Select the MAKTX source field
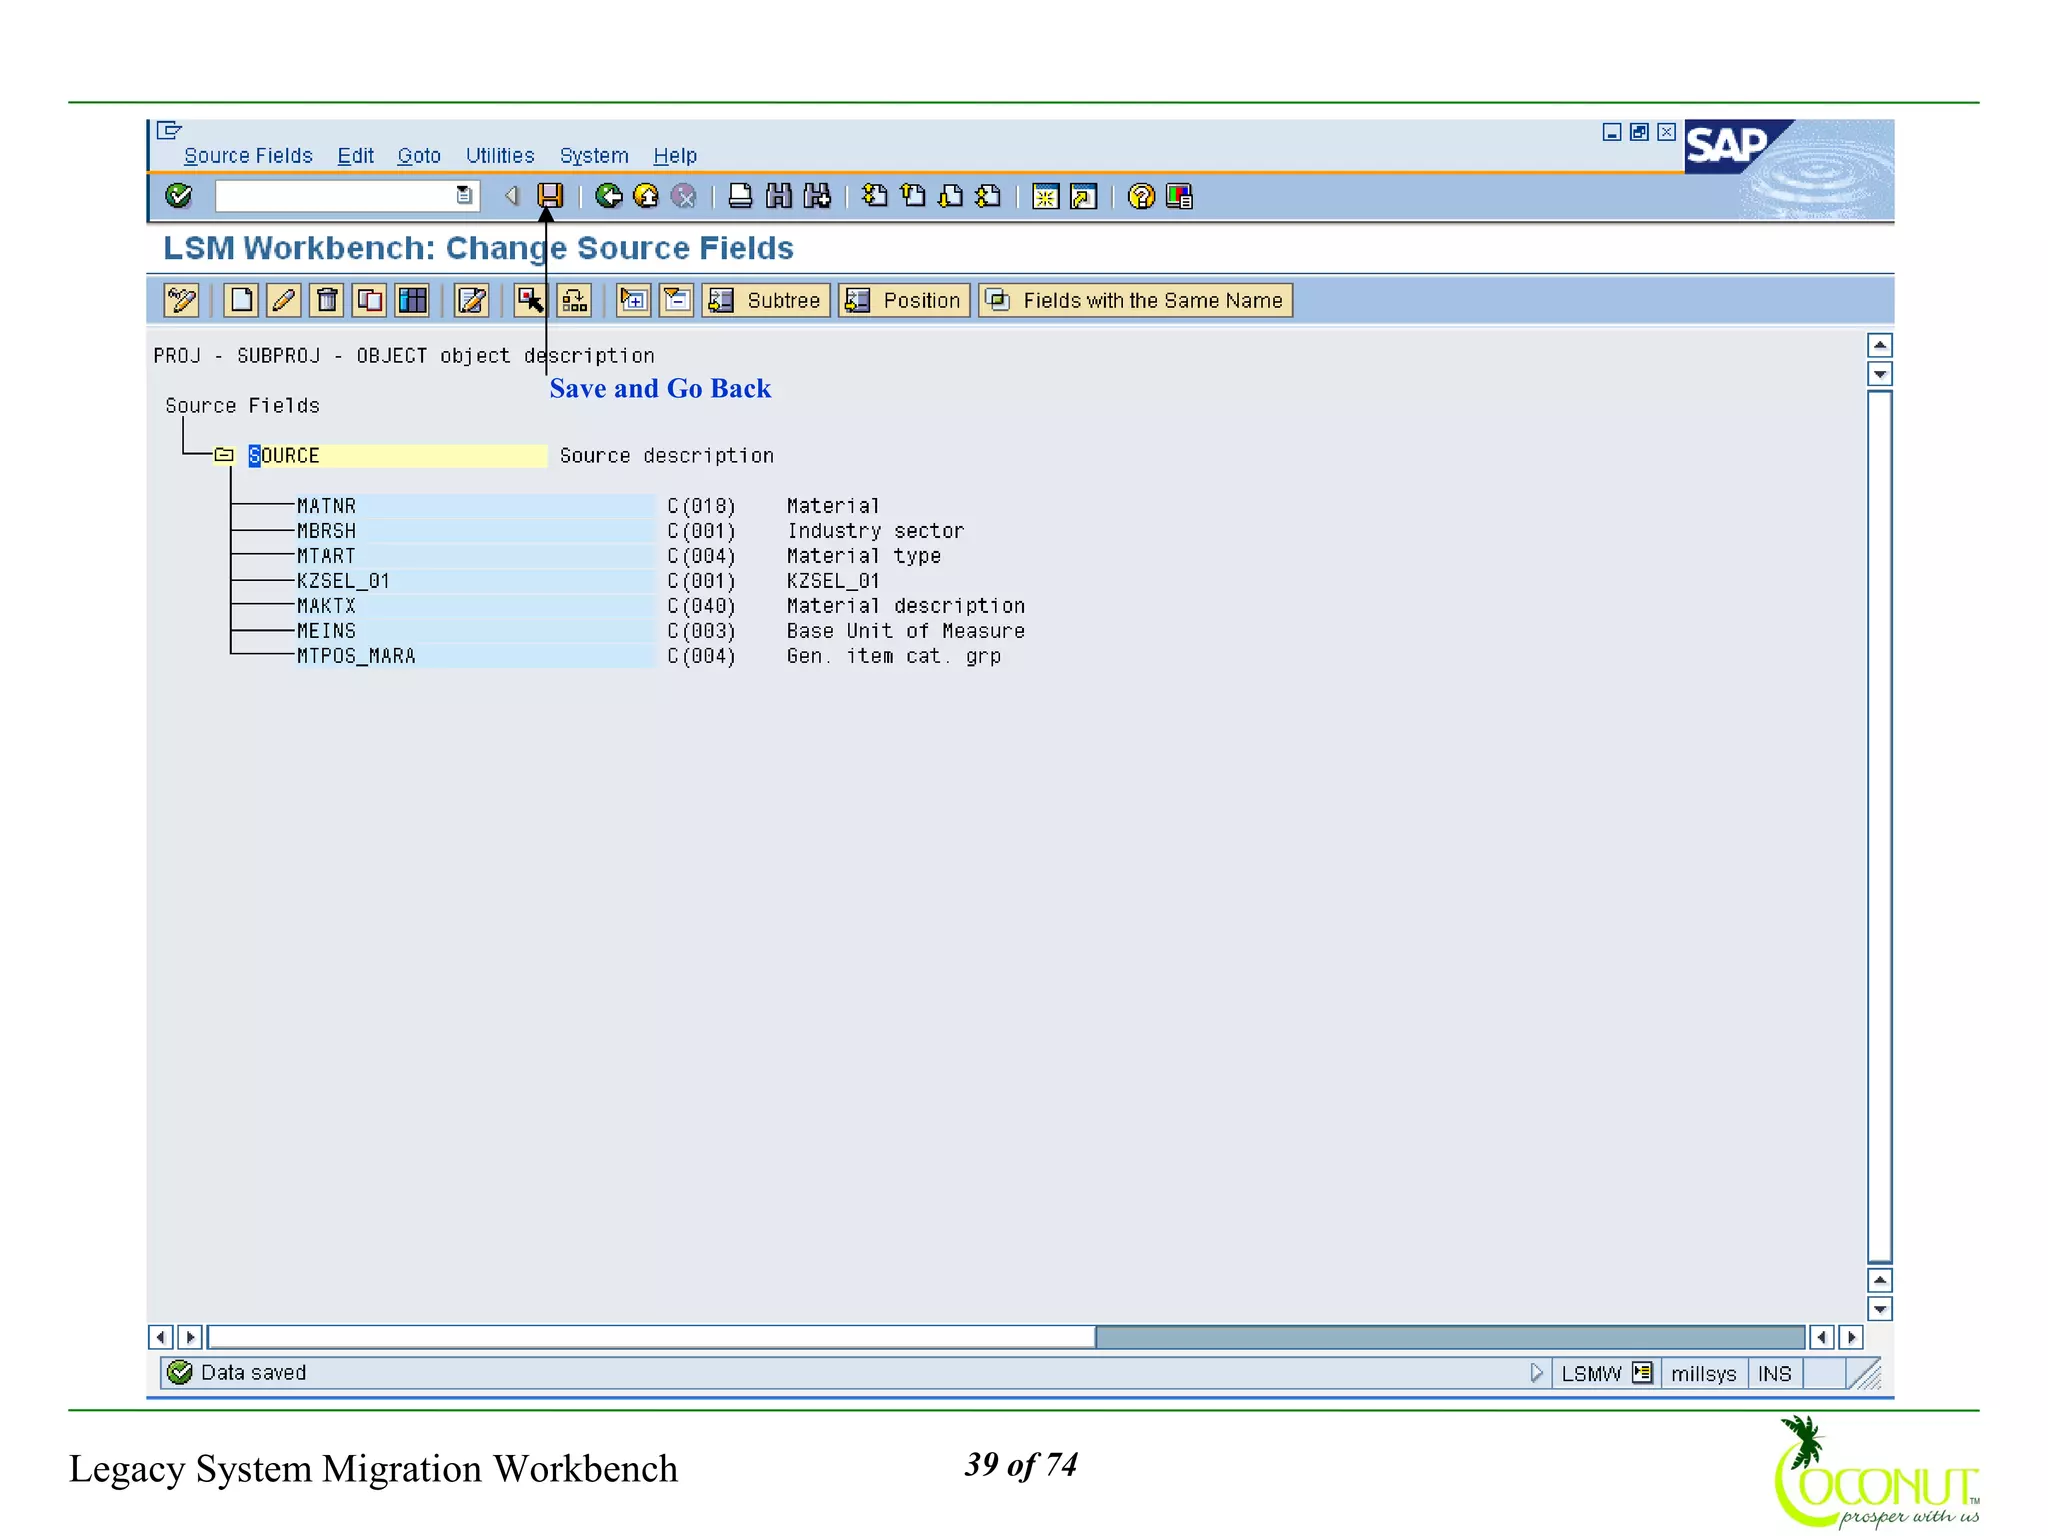Screen dimensions: 2048x1536 pyautogui.click(x=475, y=606)
